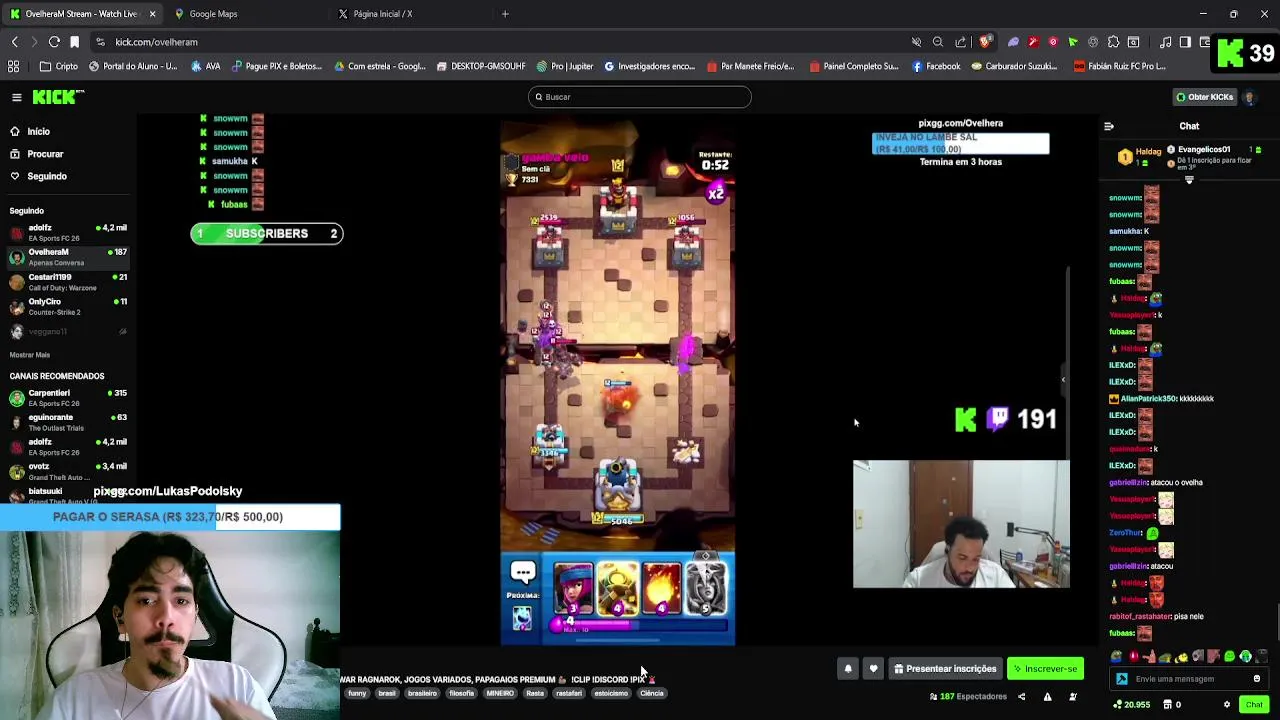
Task: Send the message with the Chat button
Action: 1254,705
